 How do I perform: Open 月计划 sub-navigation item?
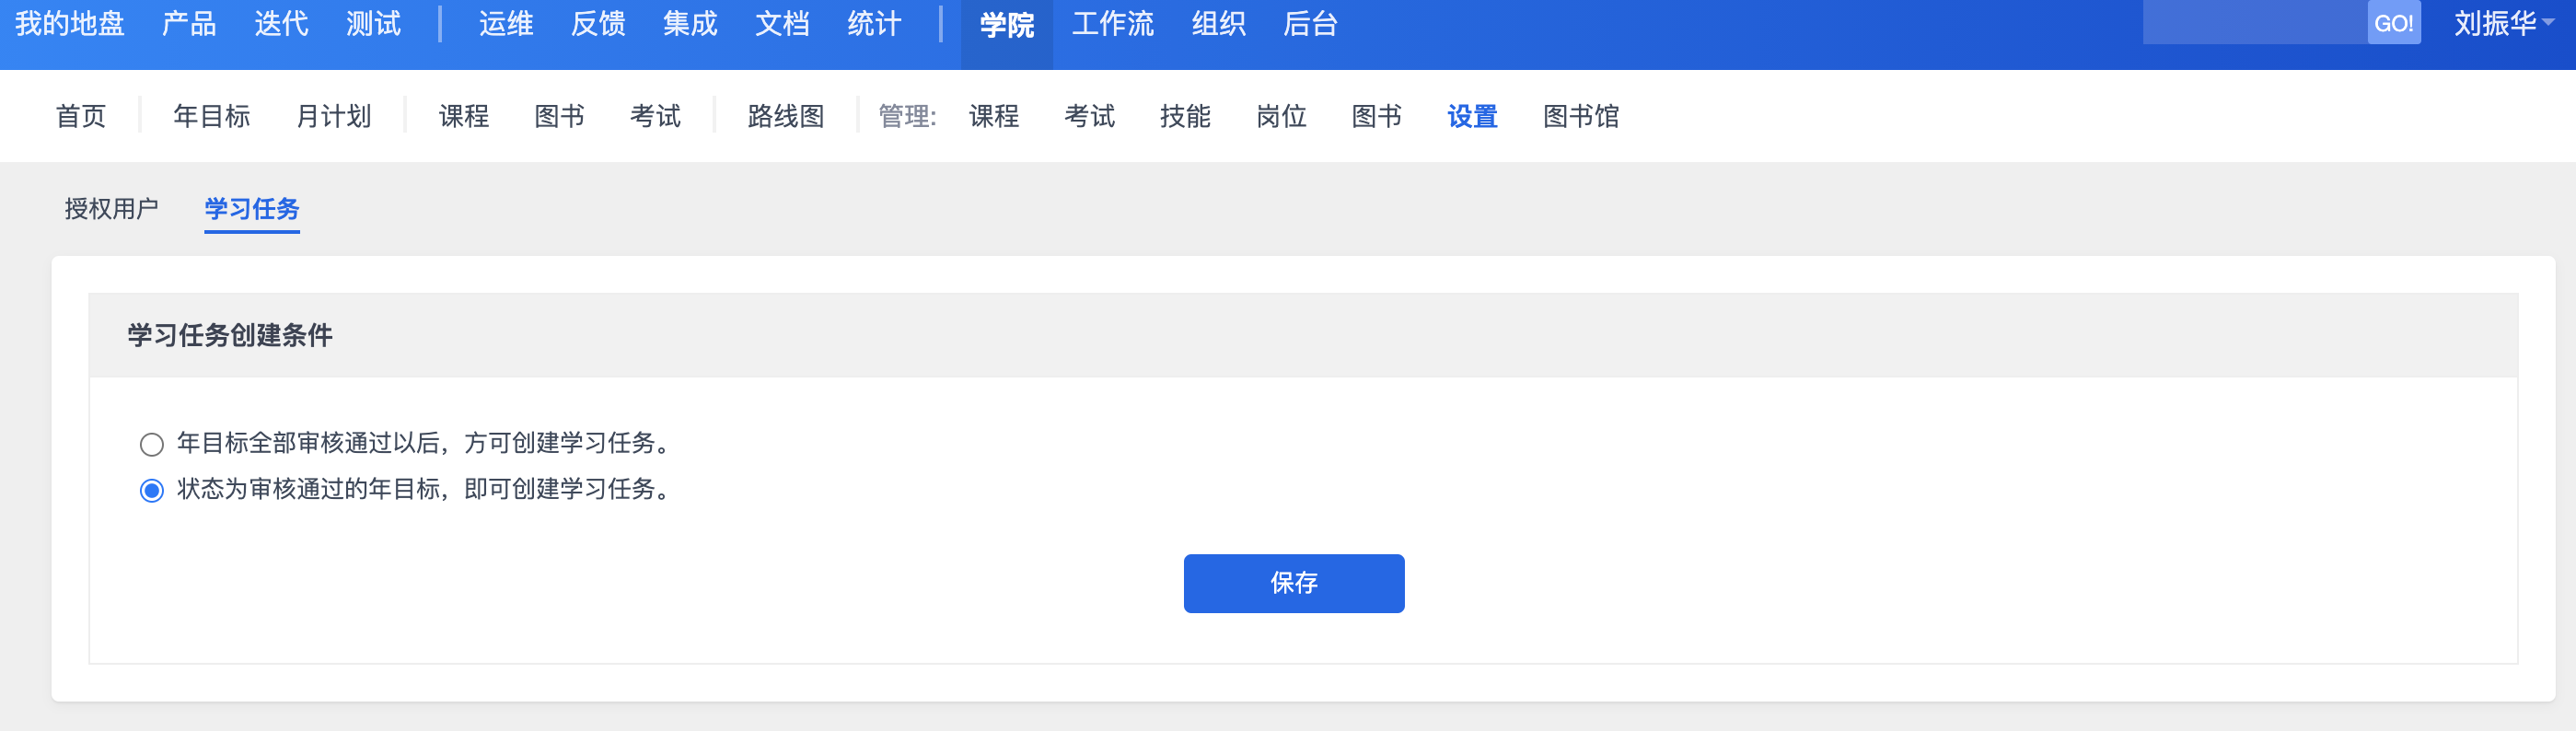[333, 116]
